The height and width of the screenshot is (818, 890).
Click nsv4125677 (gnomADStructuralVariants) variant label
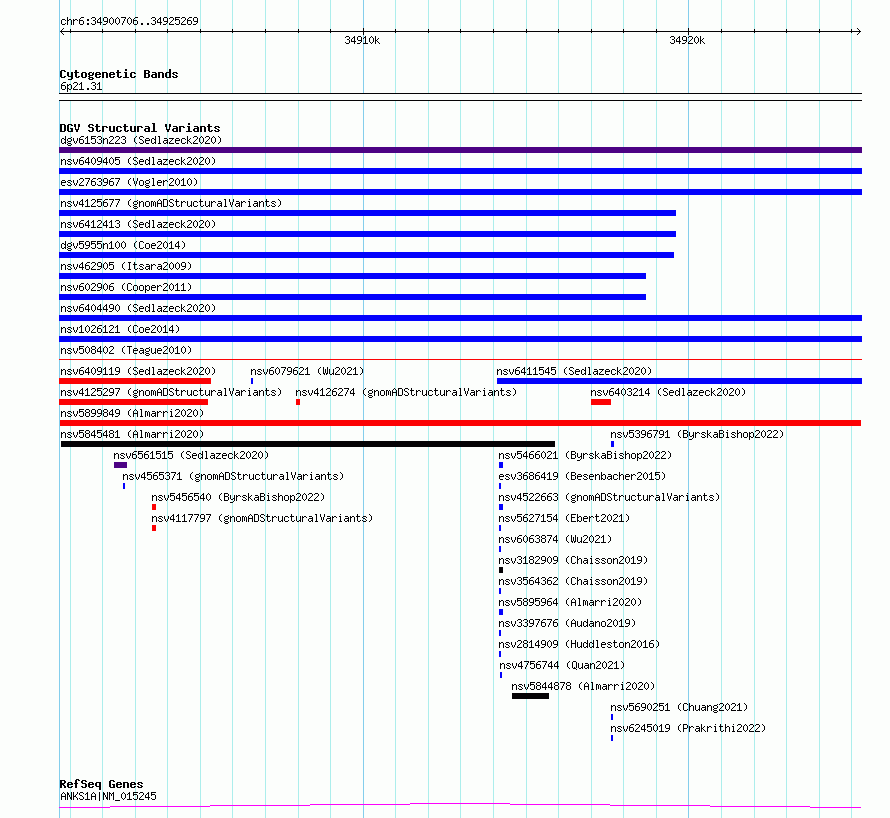tap(171, 203)
